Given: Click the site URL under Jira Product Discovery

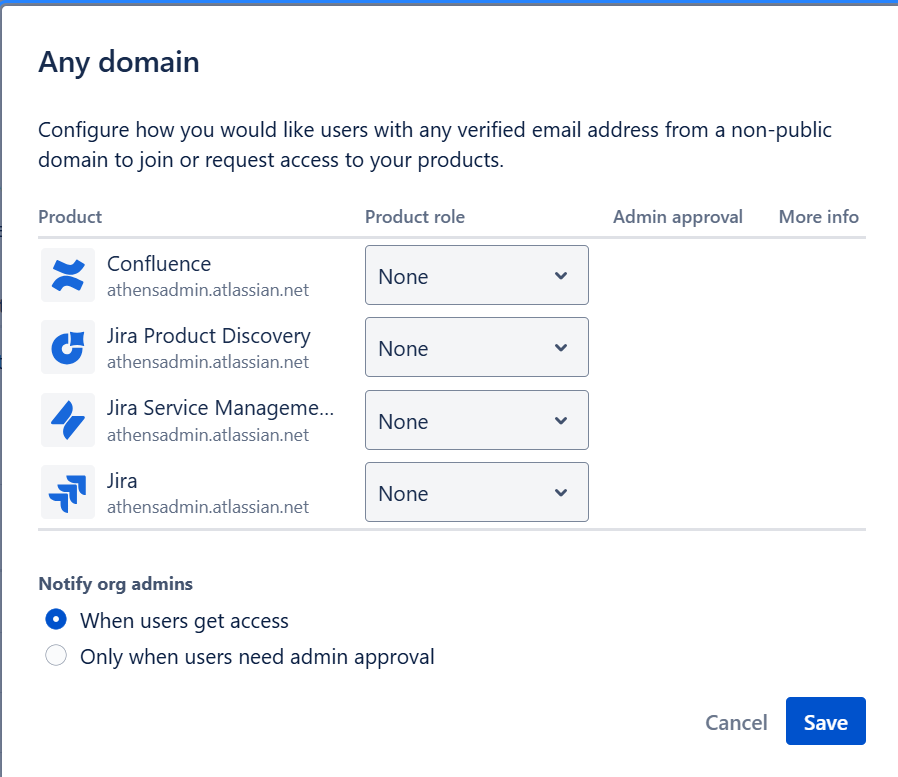Looking at the screenshot, I should 208,362.
